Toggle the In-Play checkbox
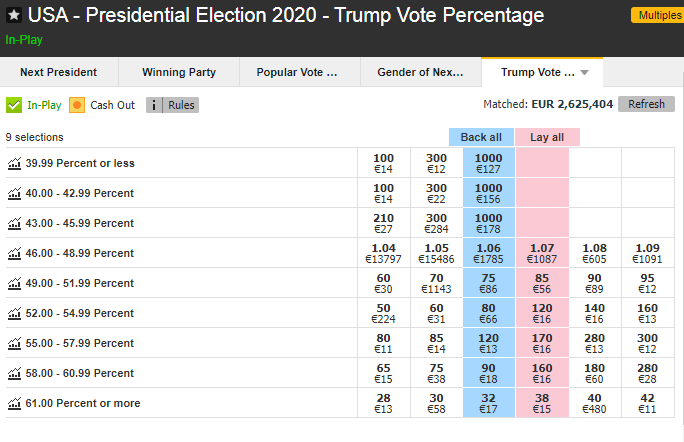The width and height of the screenshot is (684, 442). click(14, 105)
